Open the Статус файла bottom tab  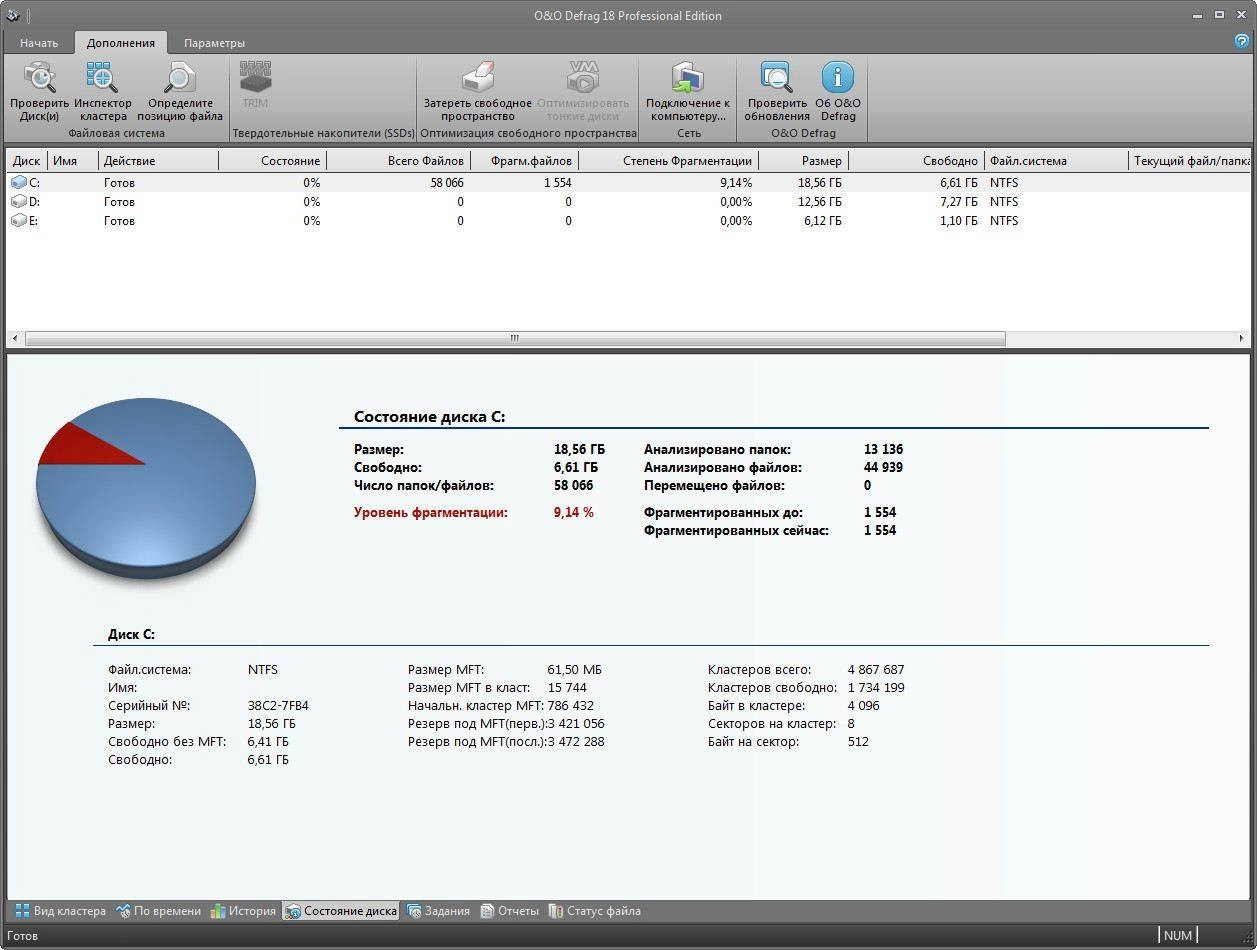coord(594,911)
